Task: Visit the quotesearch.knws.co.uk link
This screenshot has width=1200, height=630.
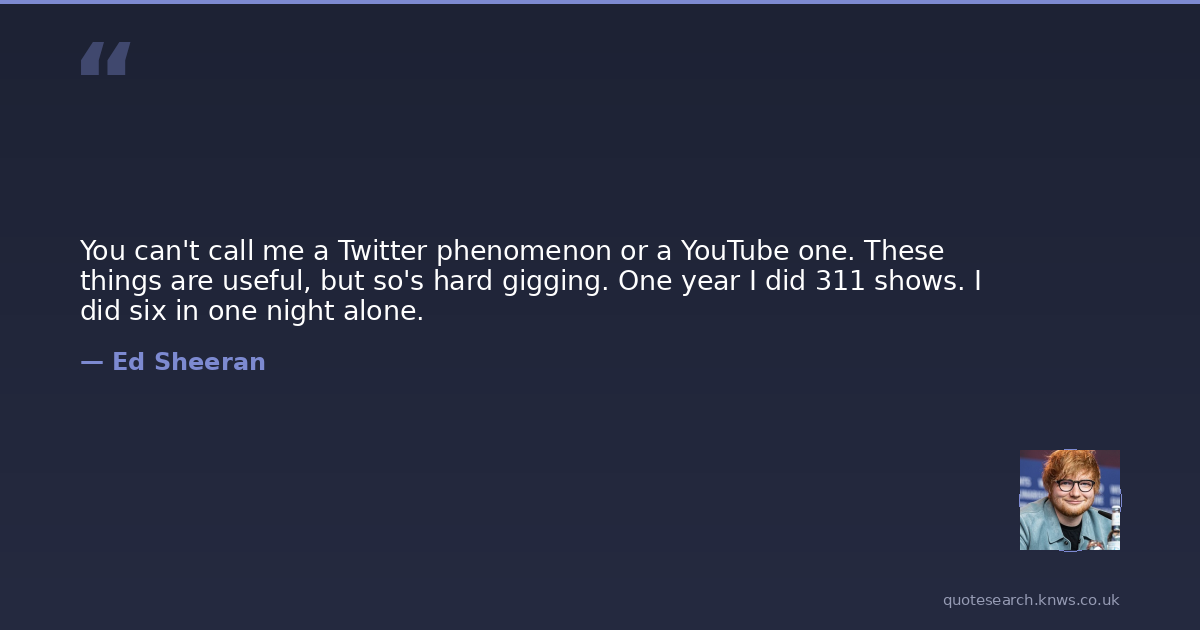Action: pyautogui.click(x=1030, y=600)
